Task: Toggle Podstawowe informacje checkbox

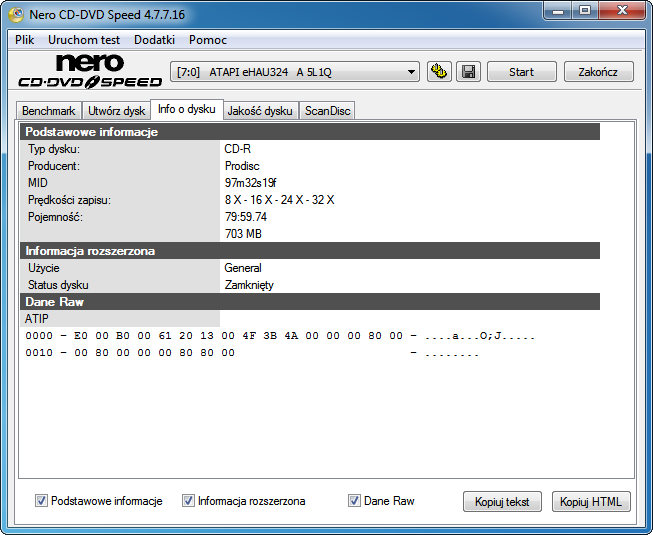Action: [x=41, y=500]
